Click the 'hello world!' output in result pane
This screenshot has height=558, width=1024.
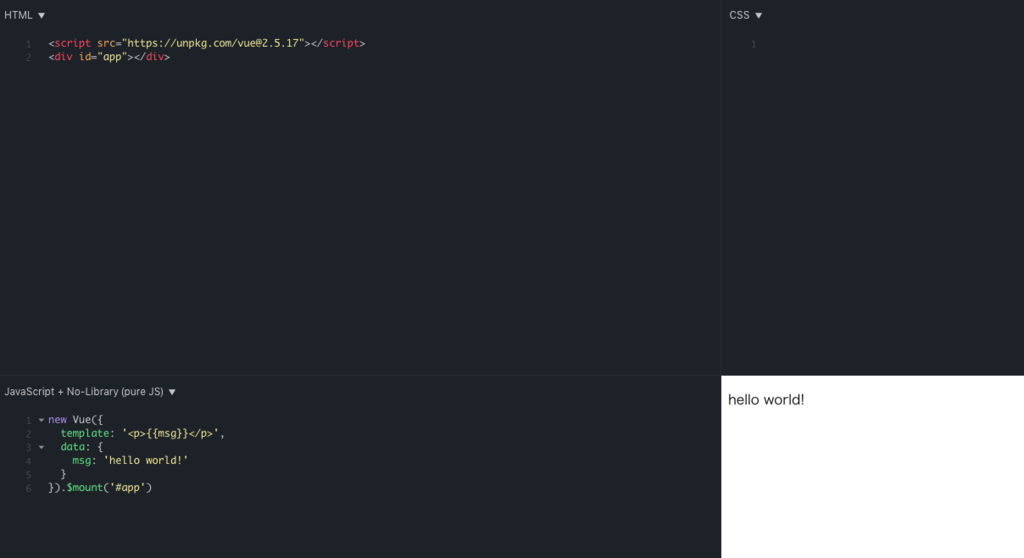(x=766, y=400)
